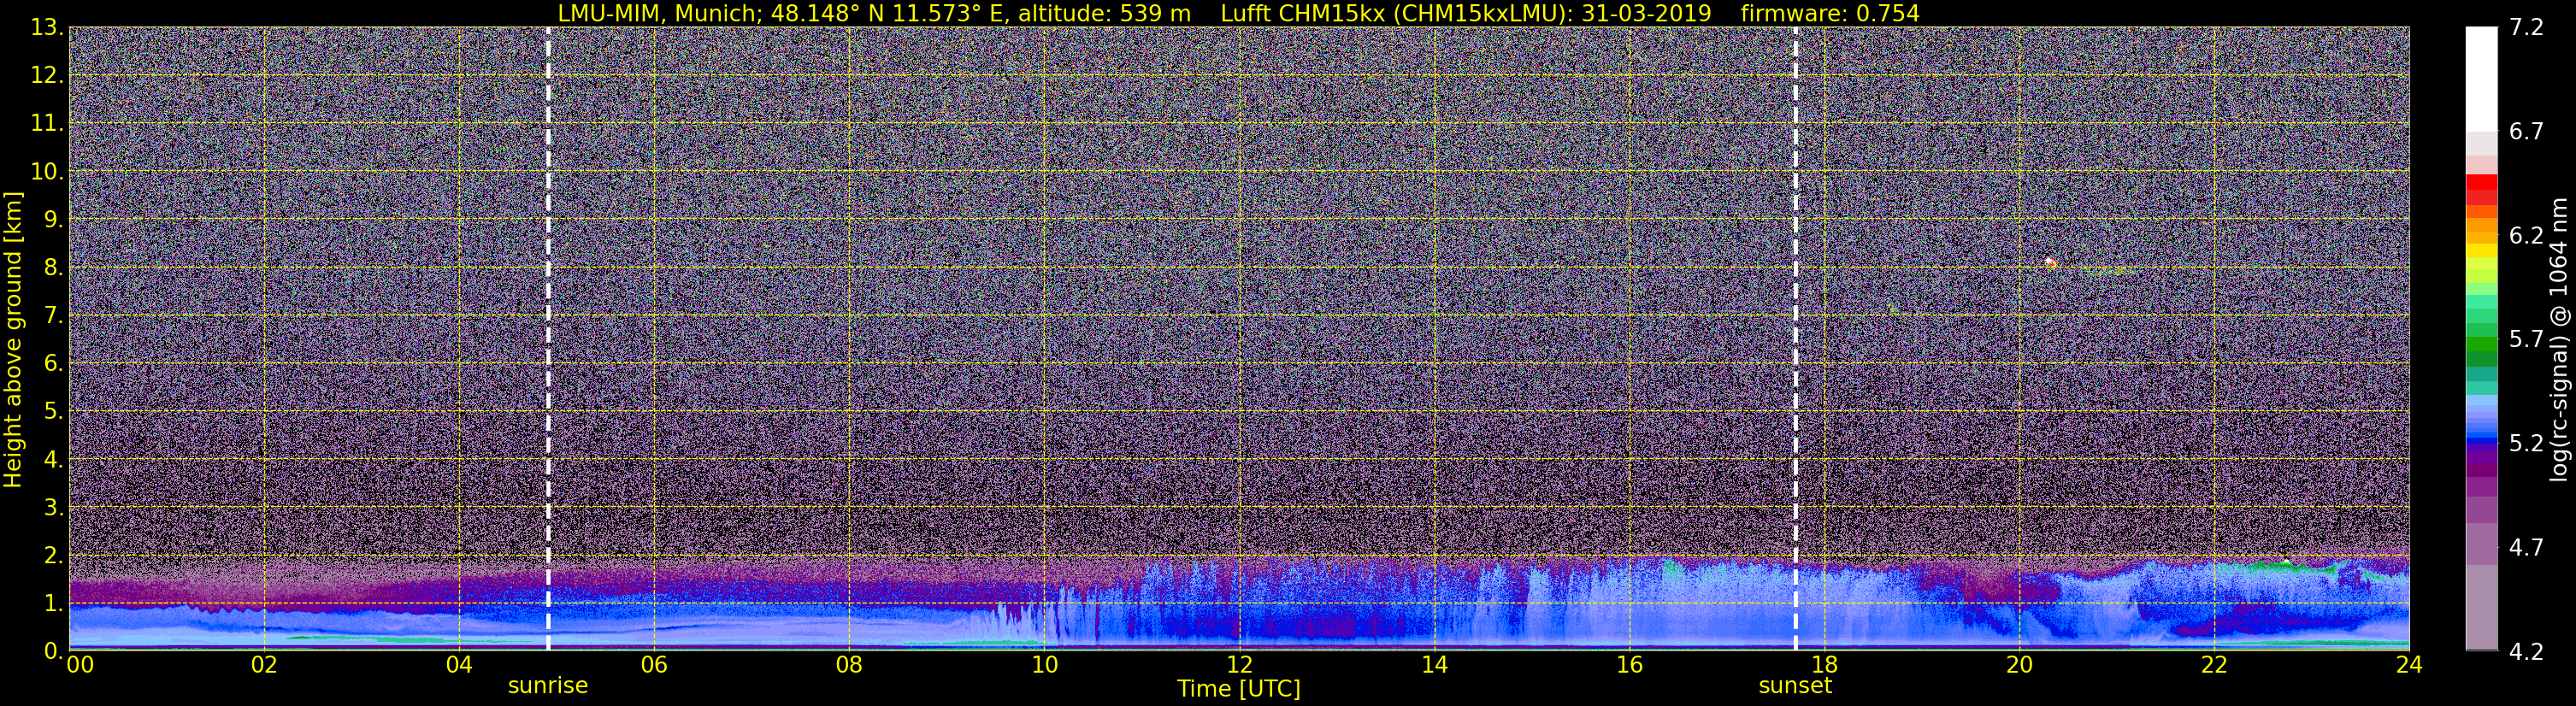Click the date '31-03-2019' in the title
This screenshot has height=706, width=2576.
pyautogui.click(x=1648, y=13)
